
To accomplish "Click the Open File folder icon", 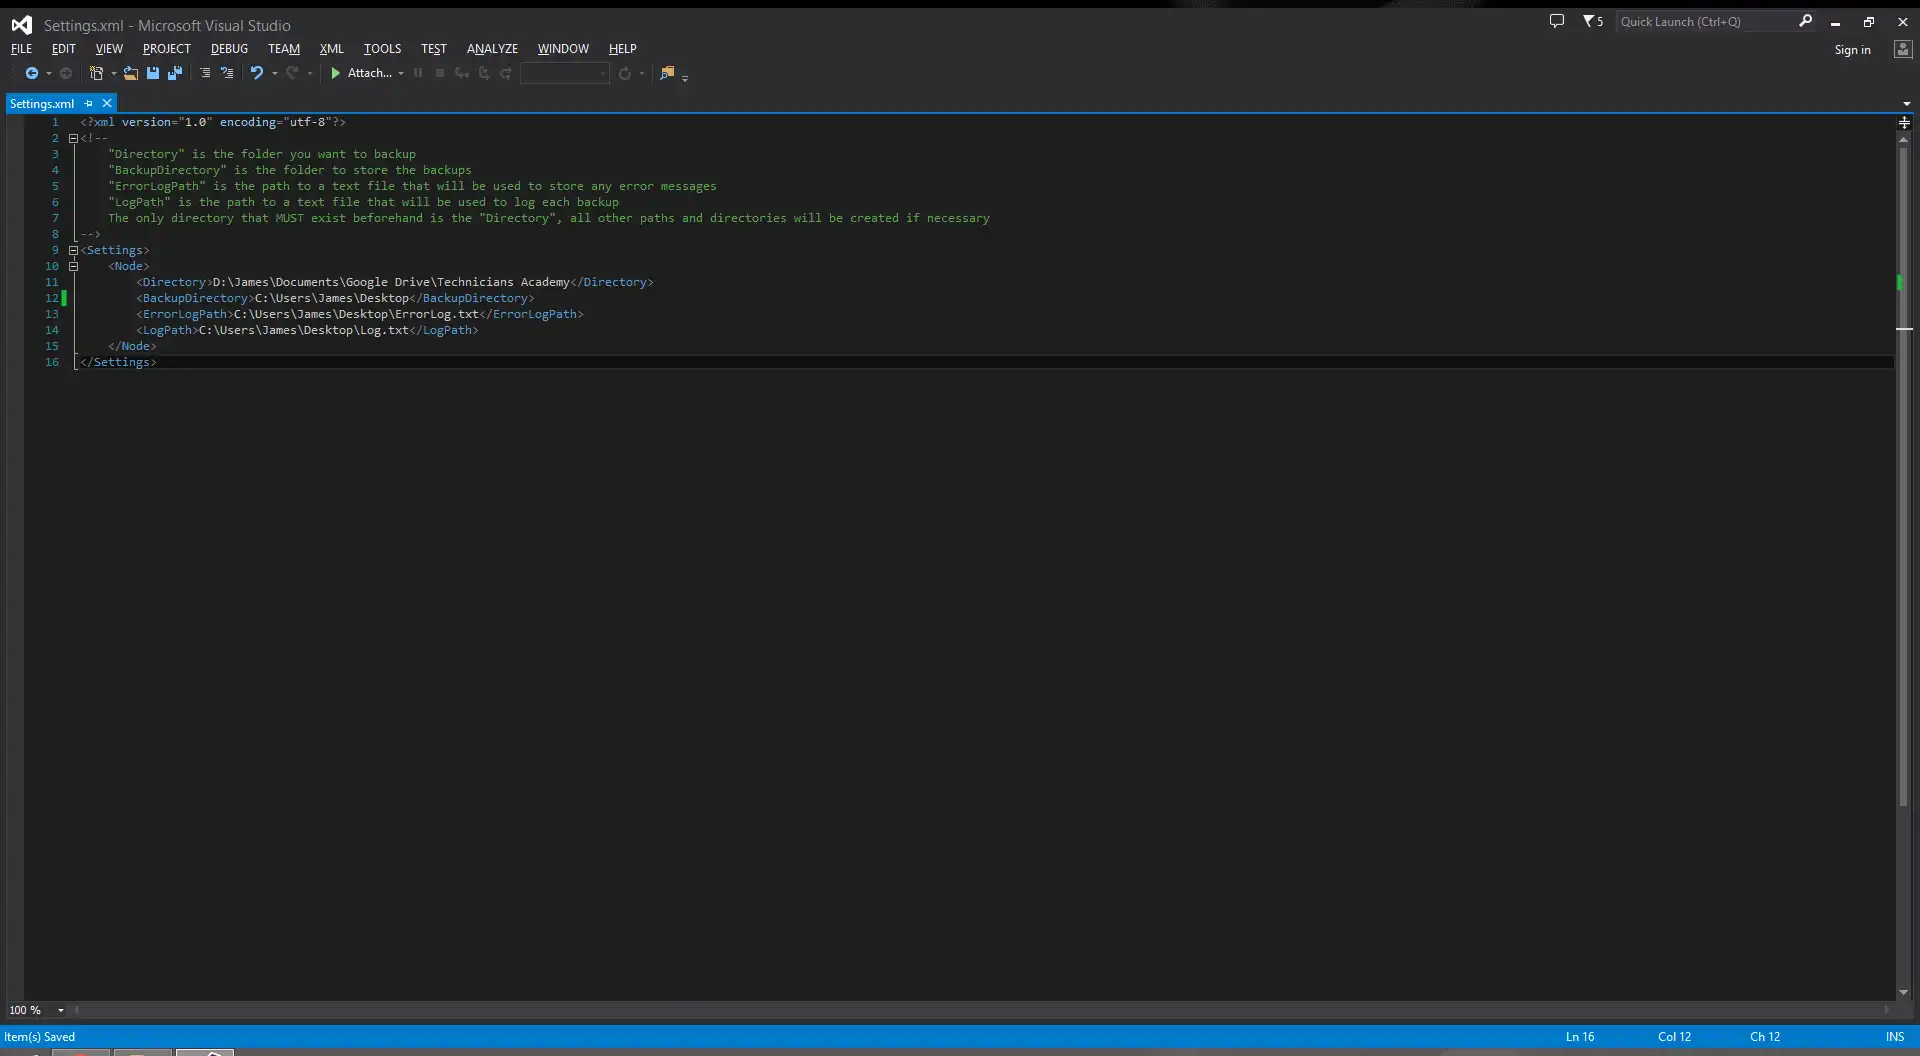I will point(130,73).
